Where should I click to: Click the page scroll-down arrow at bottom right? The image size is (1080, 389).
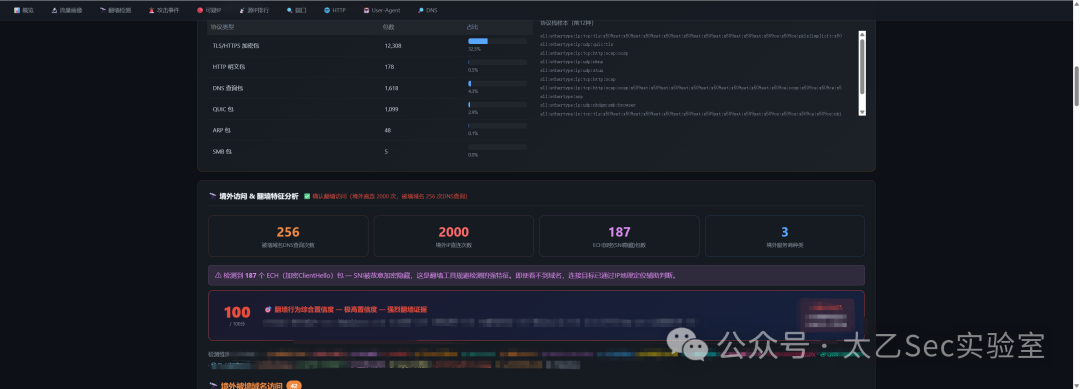tap(1077, 385)
